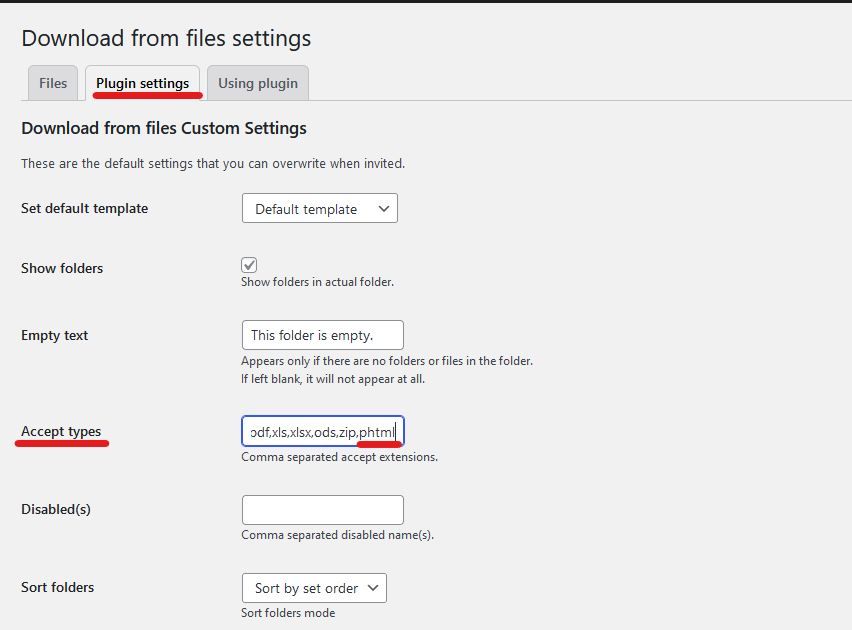Click the empty Disabled(s) input field

322,510
